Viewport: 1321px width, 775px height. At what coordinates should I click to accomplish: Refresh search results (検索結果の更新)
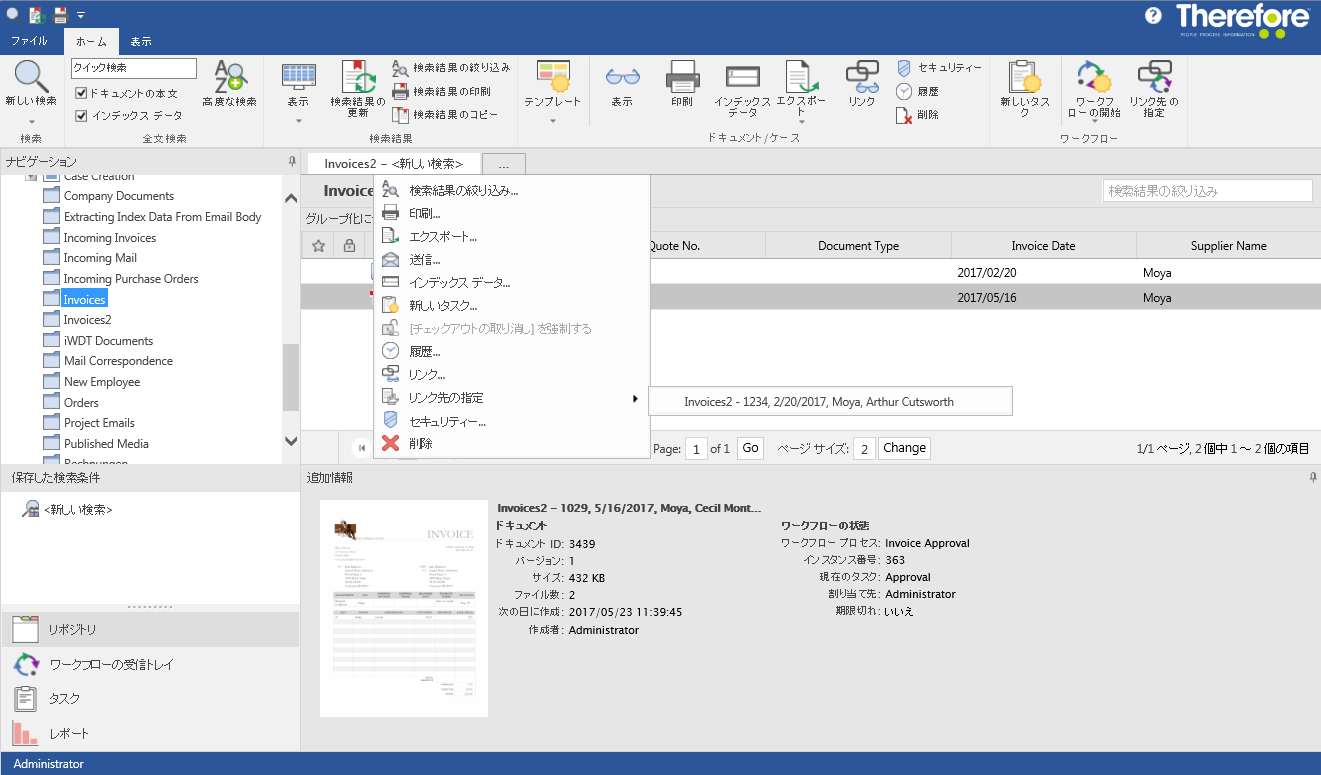(358, 88)
